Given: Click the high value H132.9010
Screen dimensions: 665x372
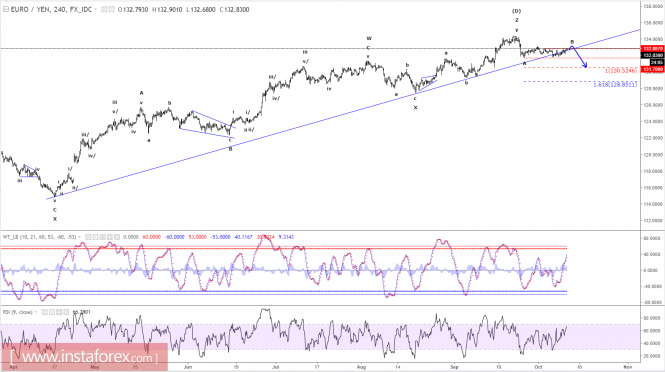Looking at the screenshot, I should coord(167,9).
